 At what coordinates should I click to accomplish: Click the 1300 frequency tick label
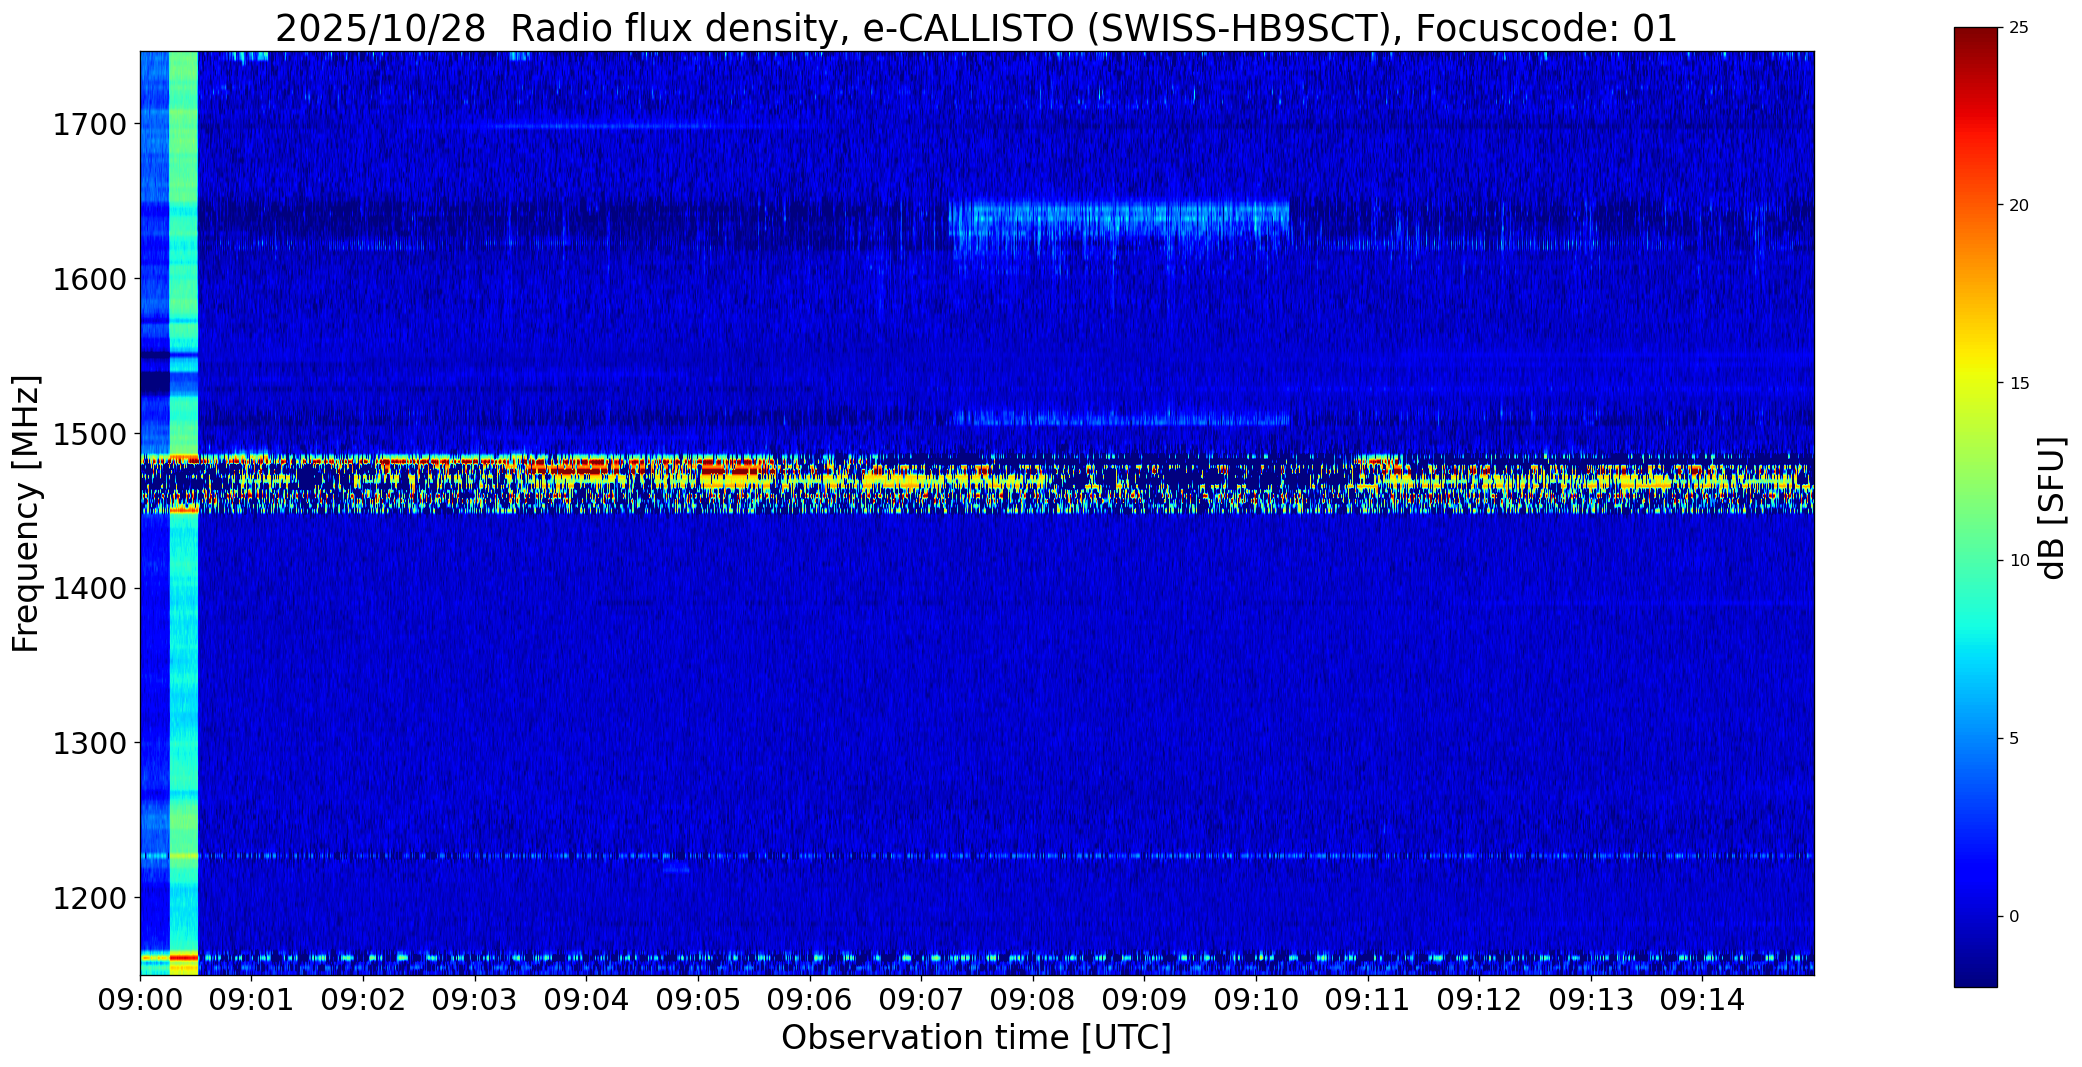89,744
